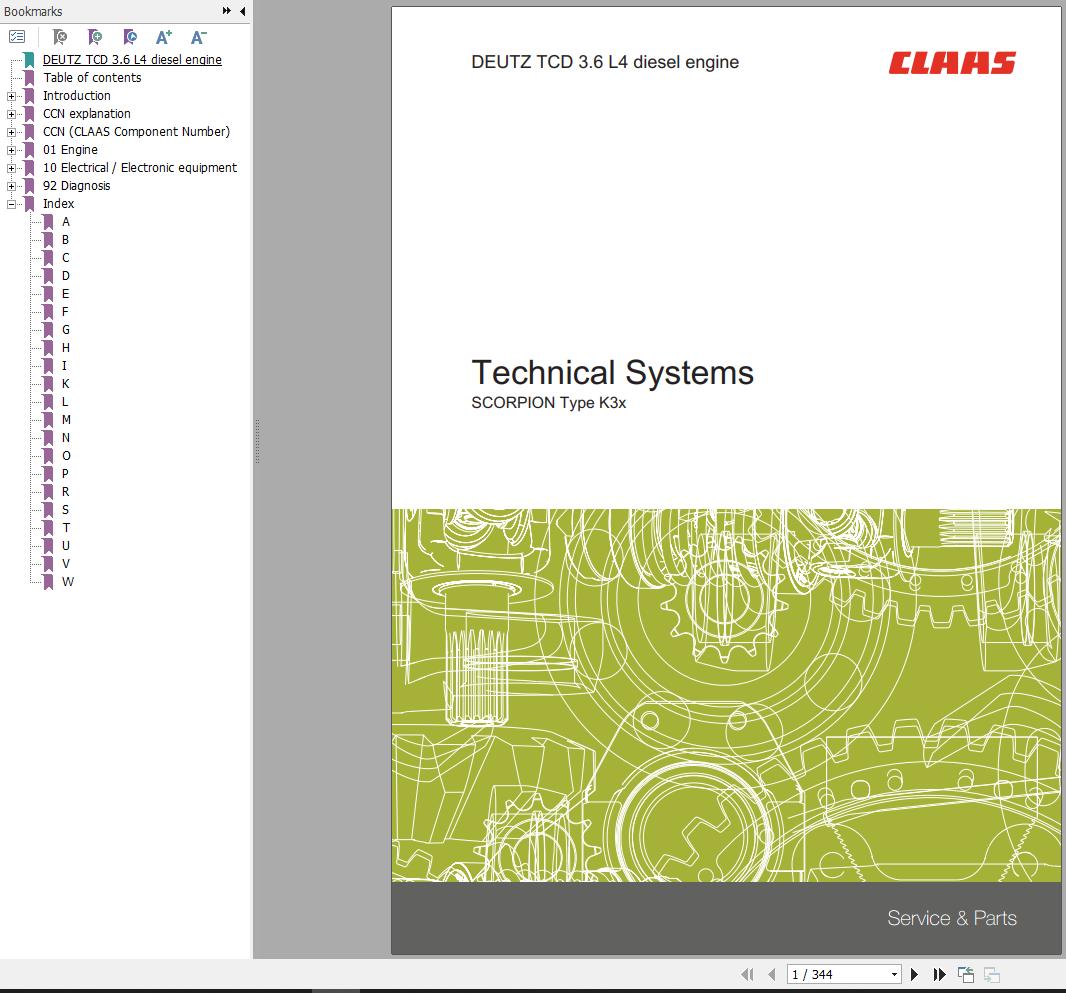Screen dimensions: 1066x993
Task: Click the double-arrow panel overflow button
Action: point(227,12)
